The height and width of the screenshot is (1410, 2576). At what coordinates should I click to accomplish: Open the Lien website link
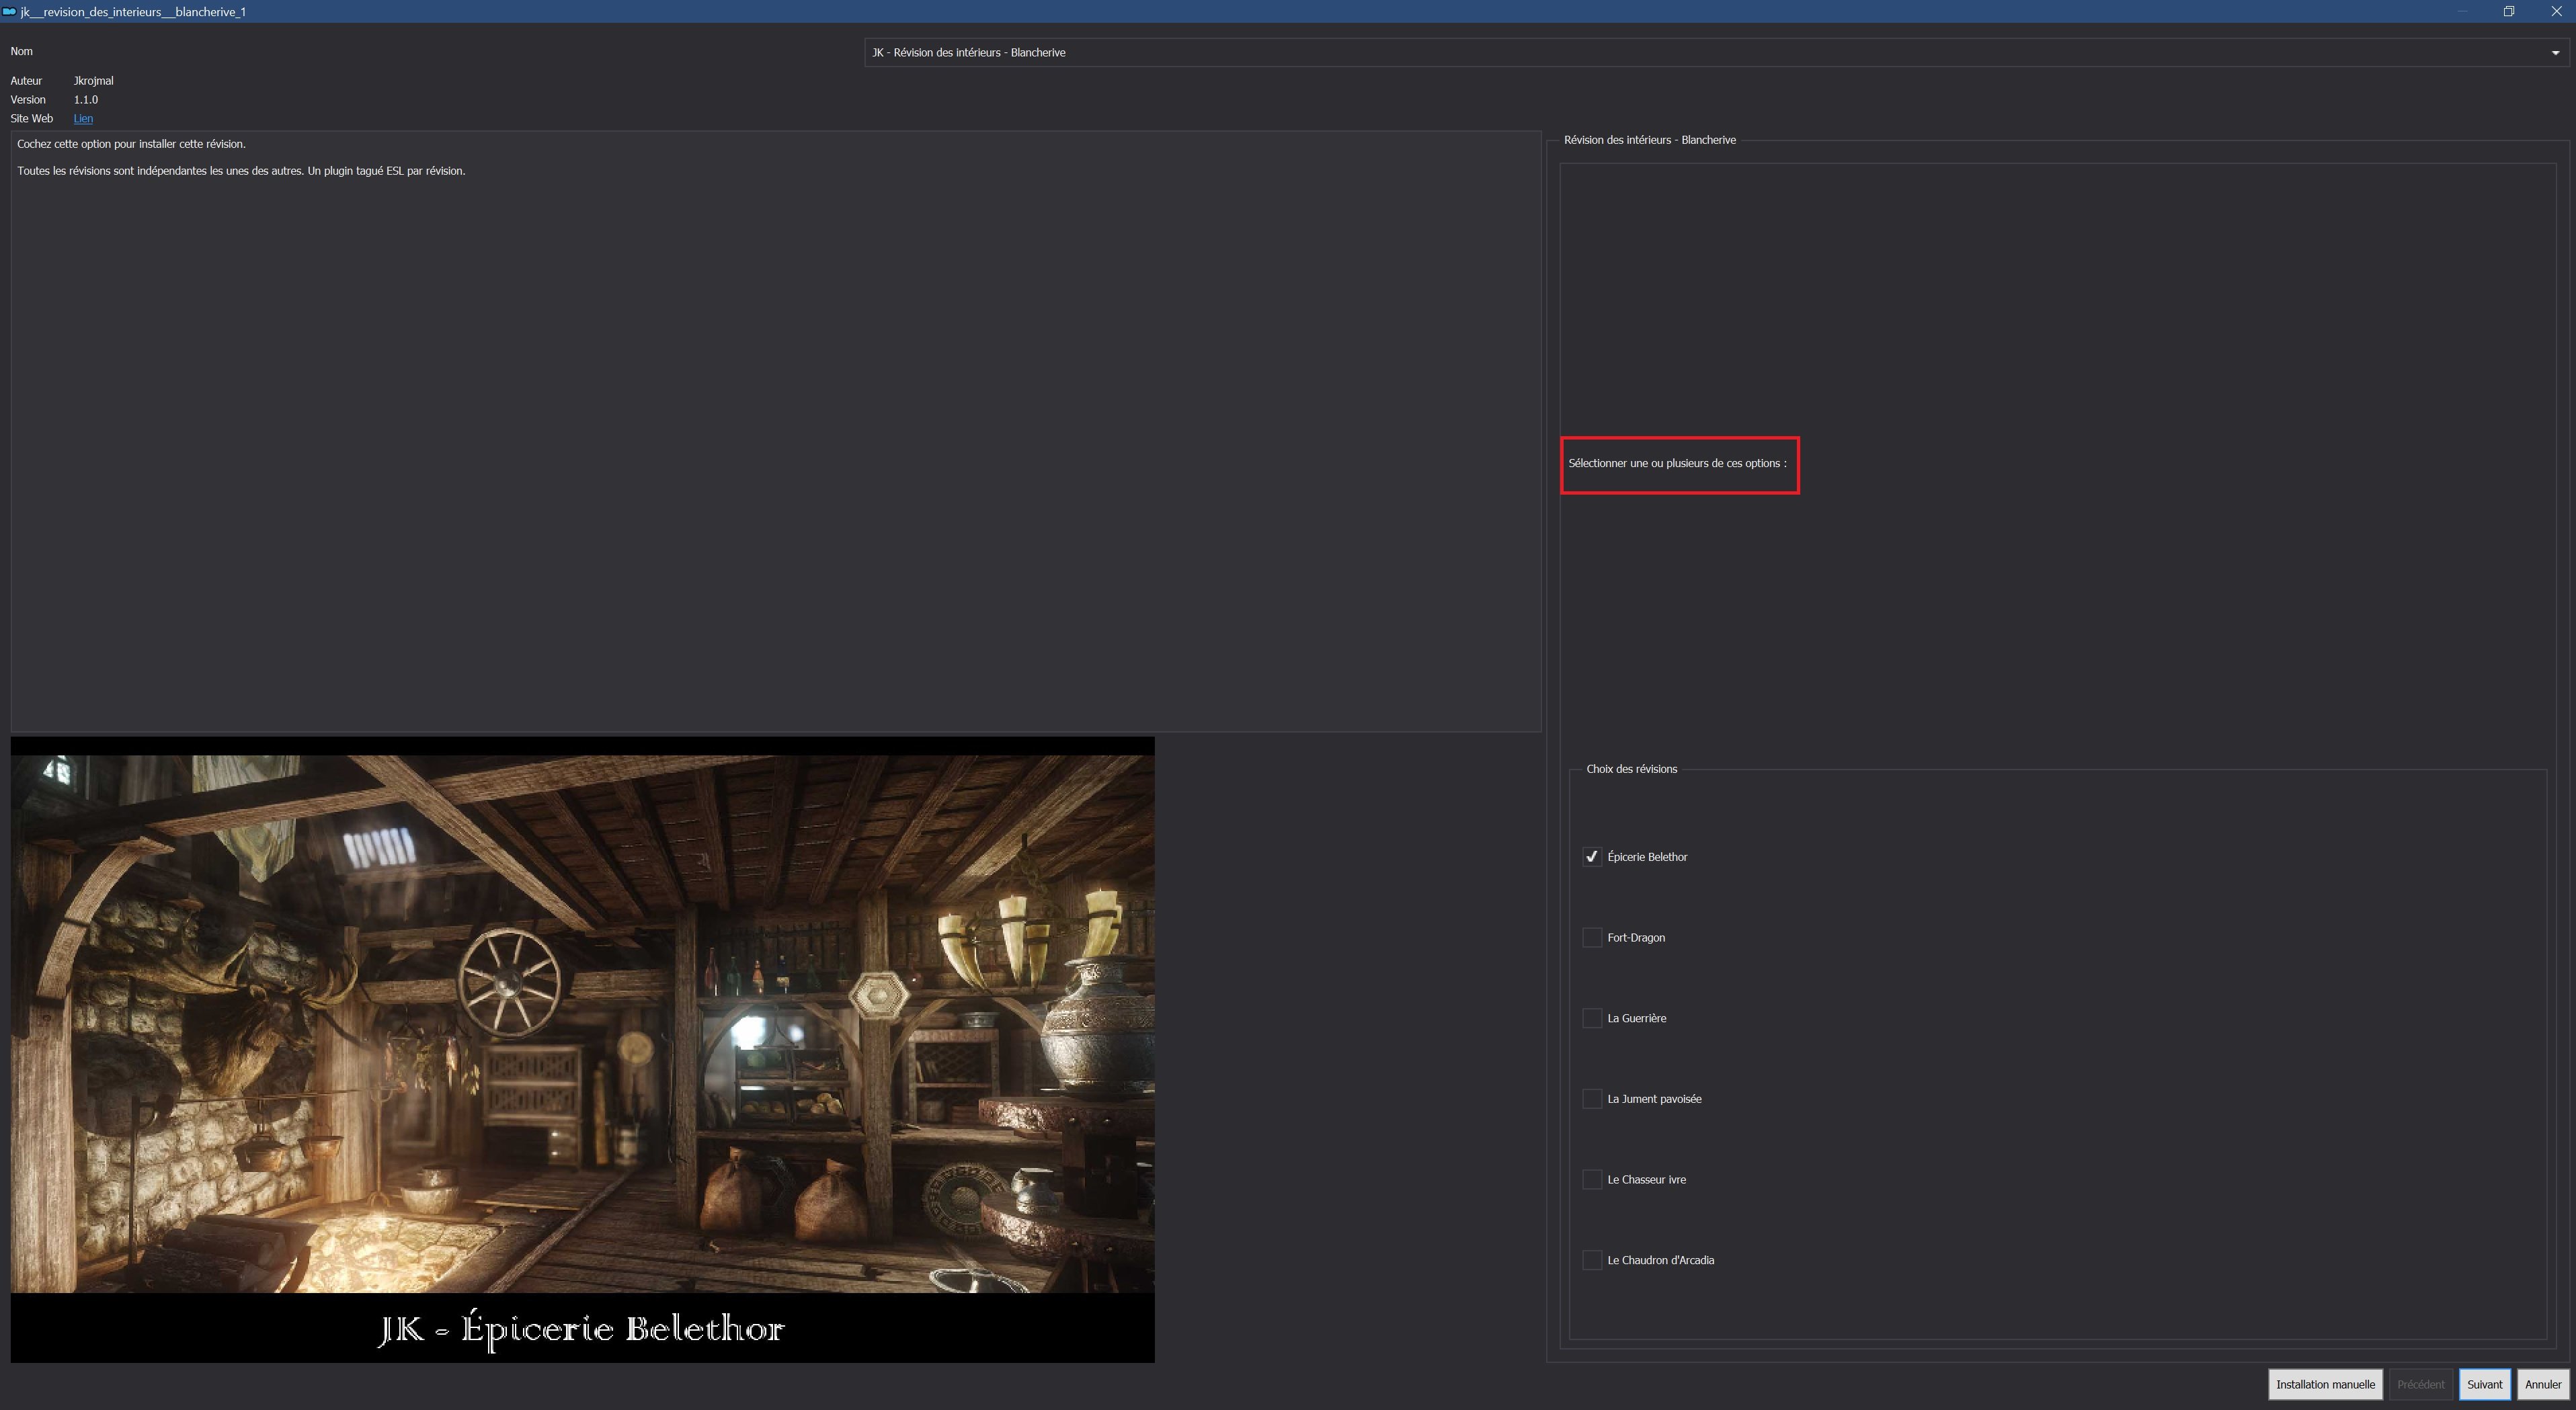tap(83, 118)
